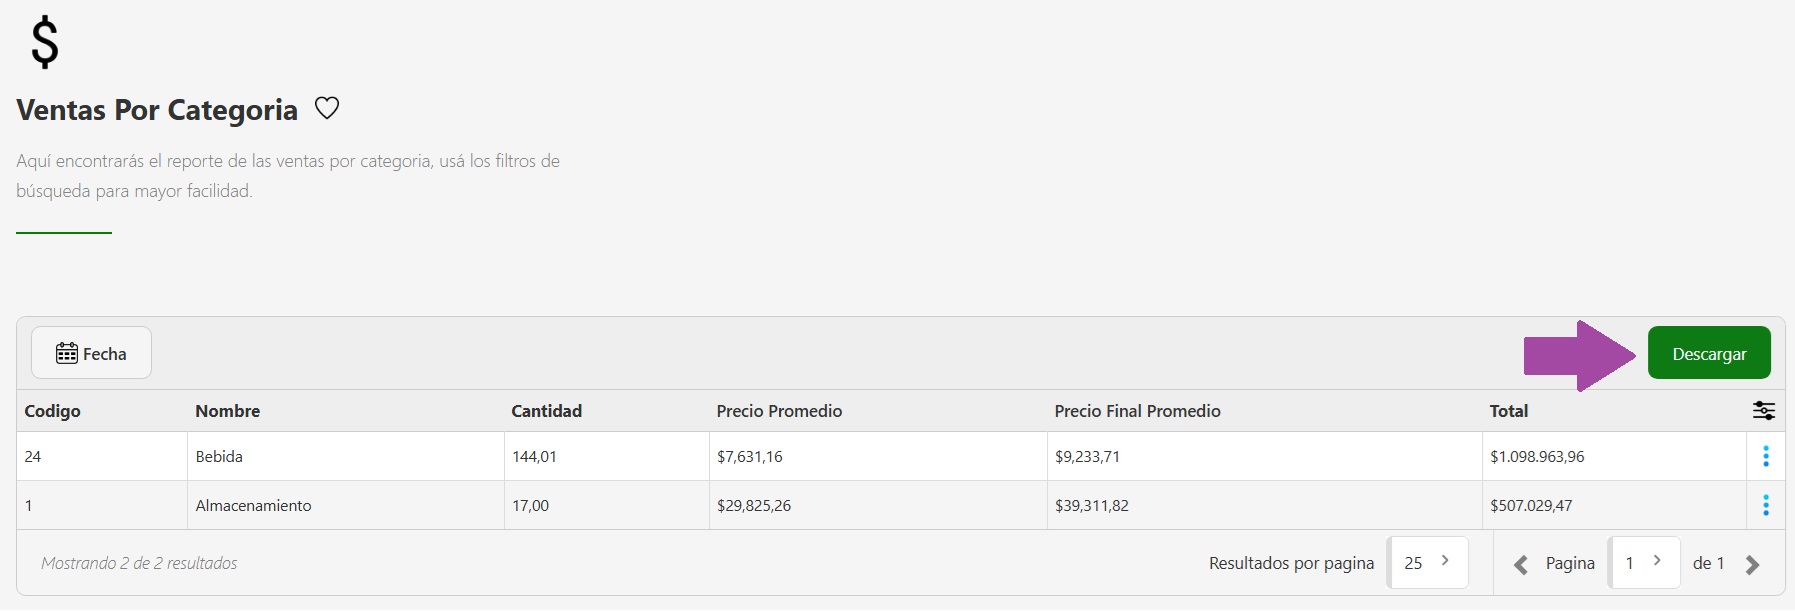Viewport: 1795px width, 613px height.
Task: Expand the page number dropdown
Action: click(x=1643, y=563)
